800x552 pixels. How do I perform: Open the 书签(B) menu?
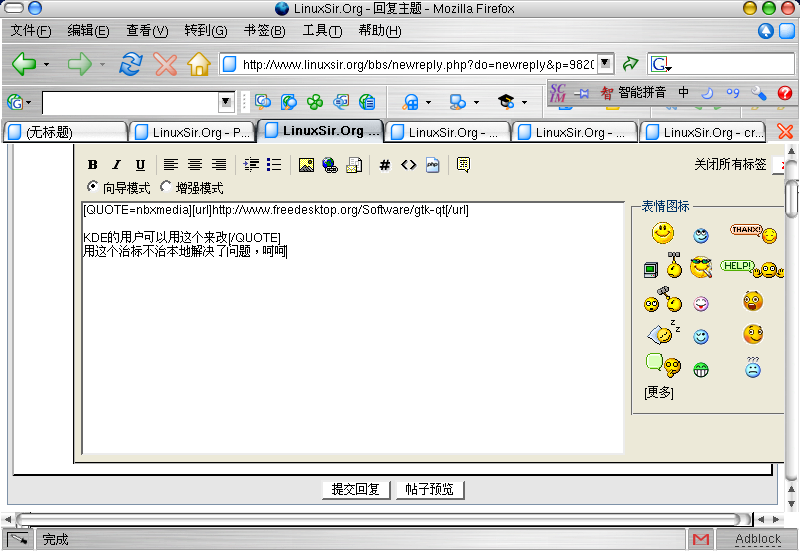(264, 31)
